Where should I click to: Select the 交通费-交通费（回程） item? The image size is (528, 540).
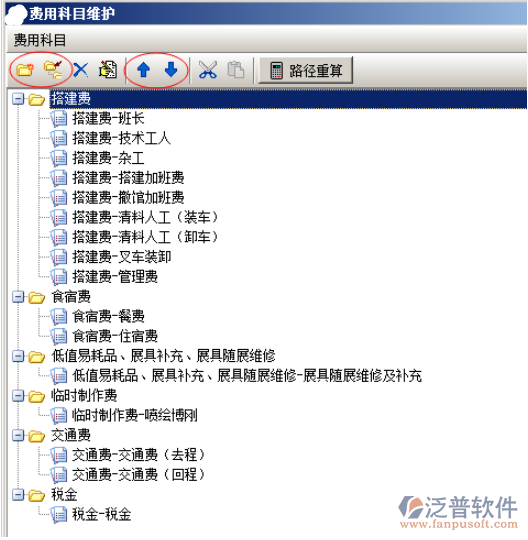(x=139, y=475)
